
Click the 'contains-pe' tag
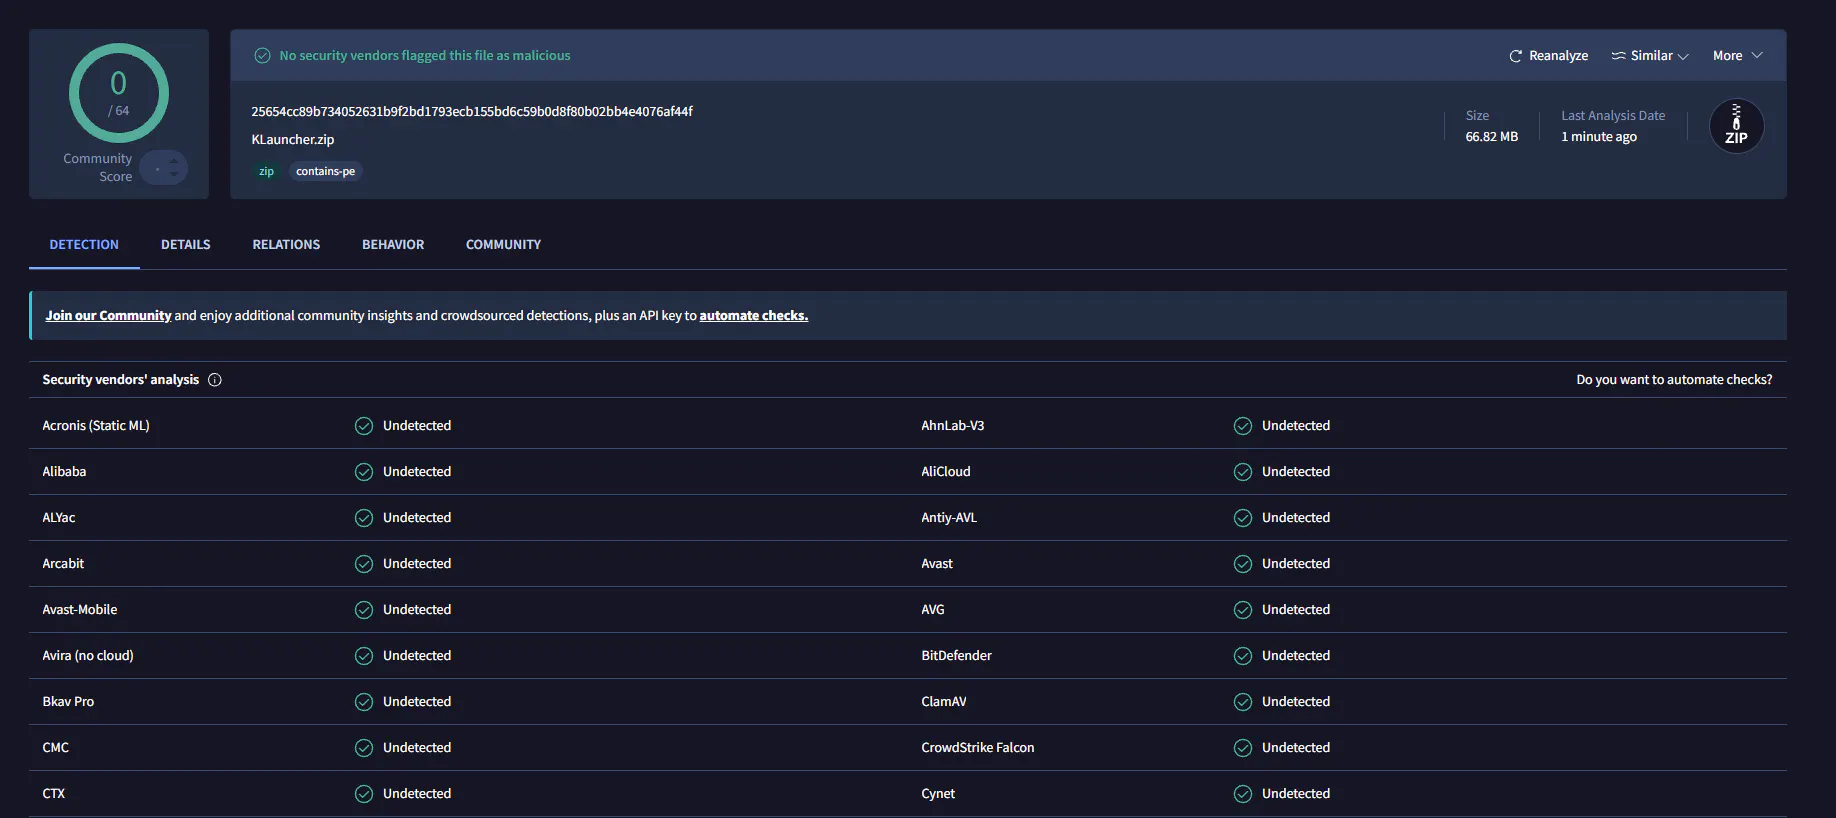[326, 172]
